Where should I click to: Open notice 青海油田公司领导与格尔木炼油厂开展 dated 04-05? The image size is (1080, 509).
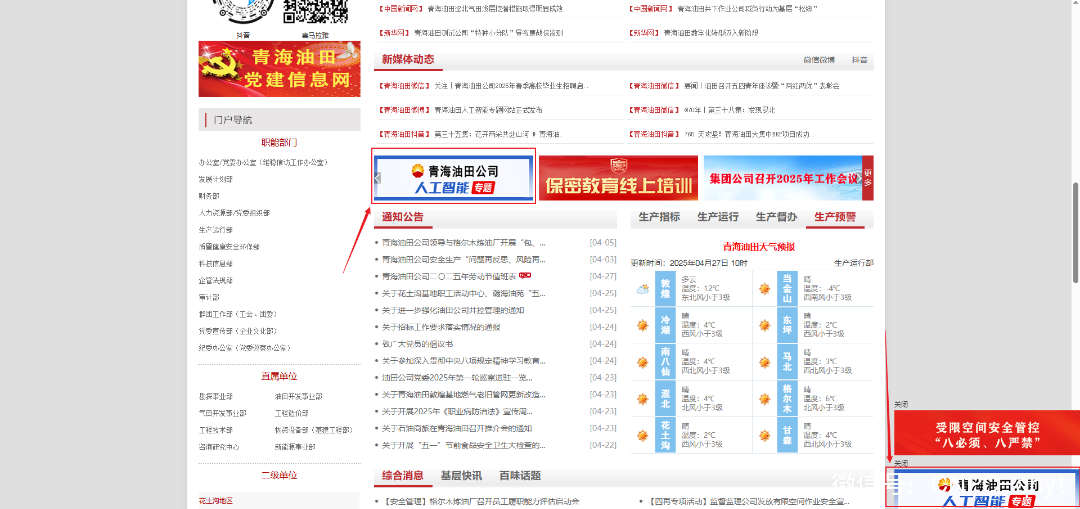click(464, 243)
